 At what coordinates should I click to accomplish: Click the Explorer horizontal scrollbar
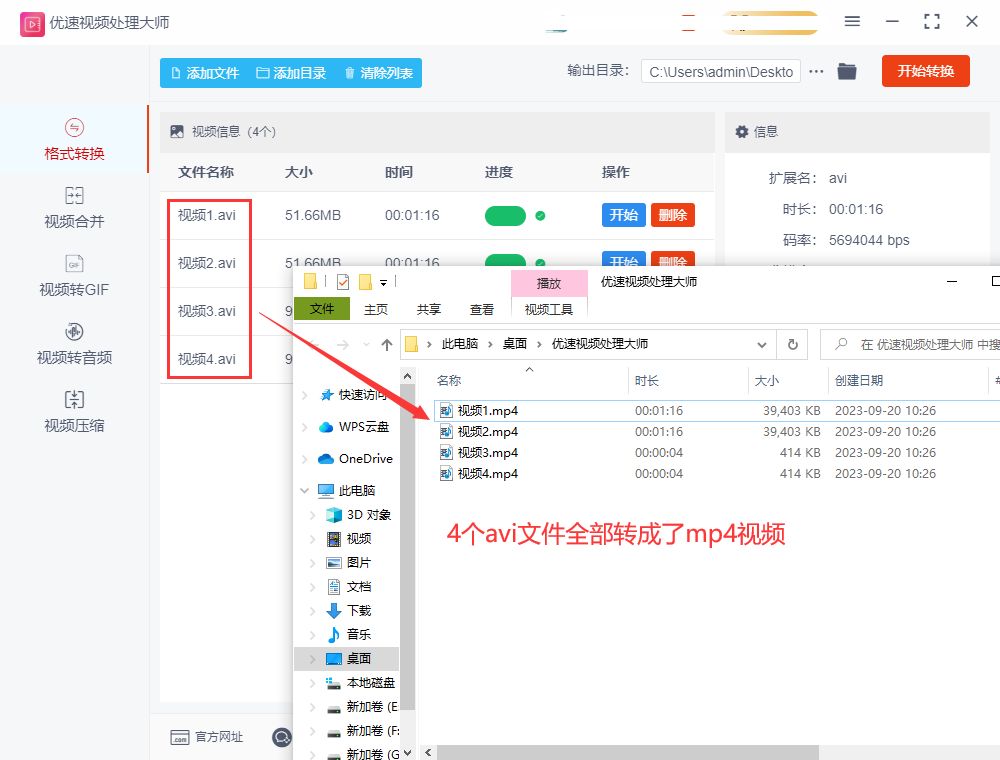(x=628, y=752)
